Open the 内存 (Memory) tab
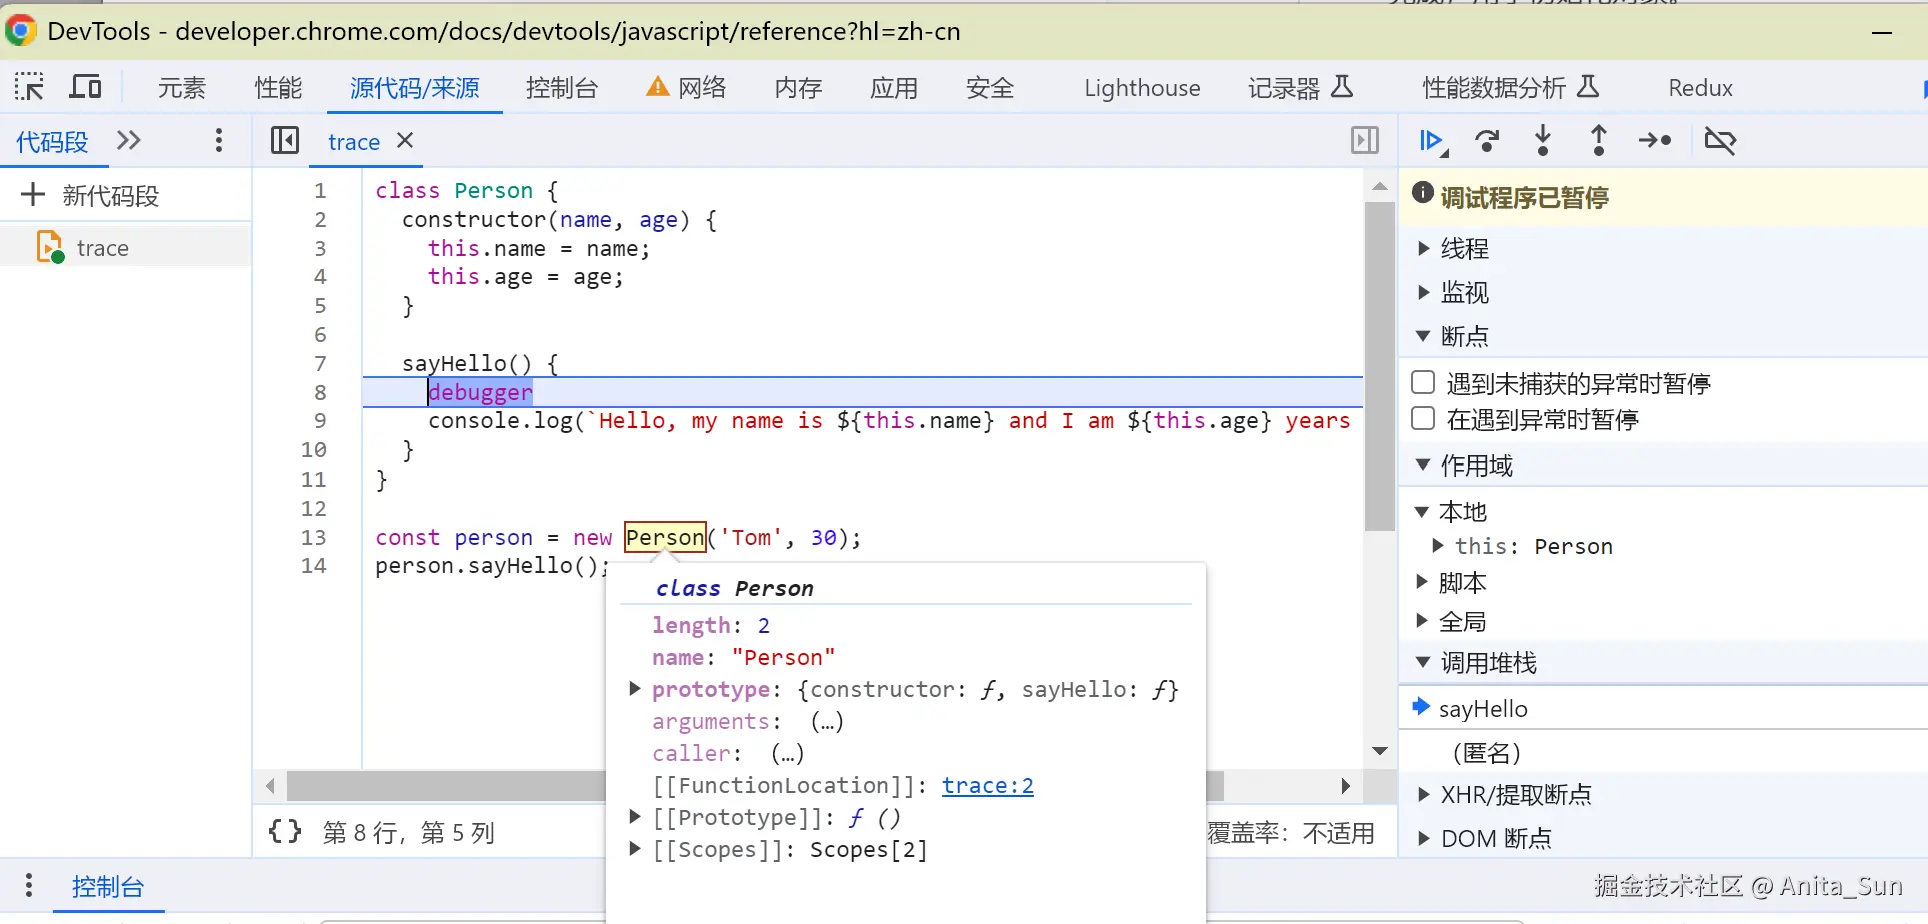 coord(798,88)
